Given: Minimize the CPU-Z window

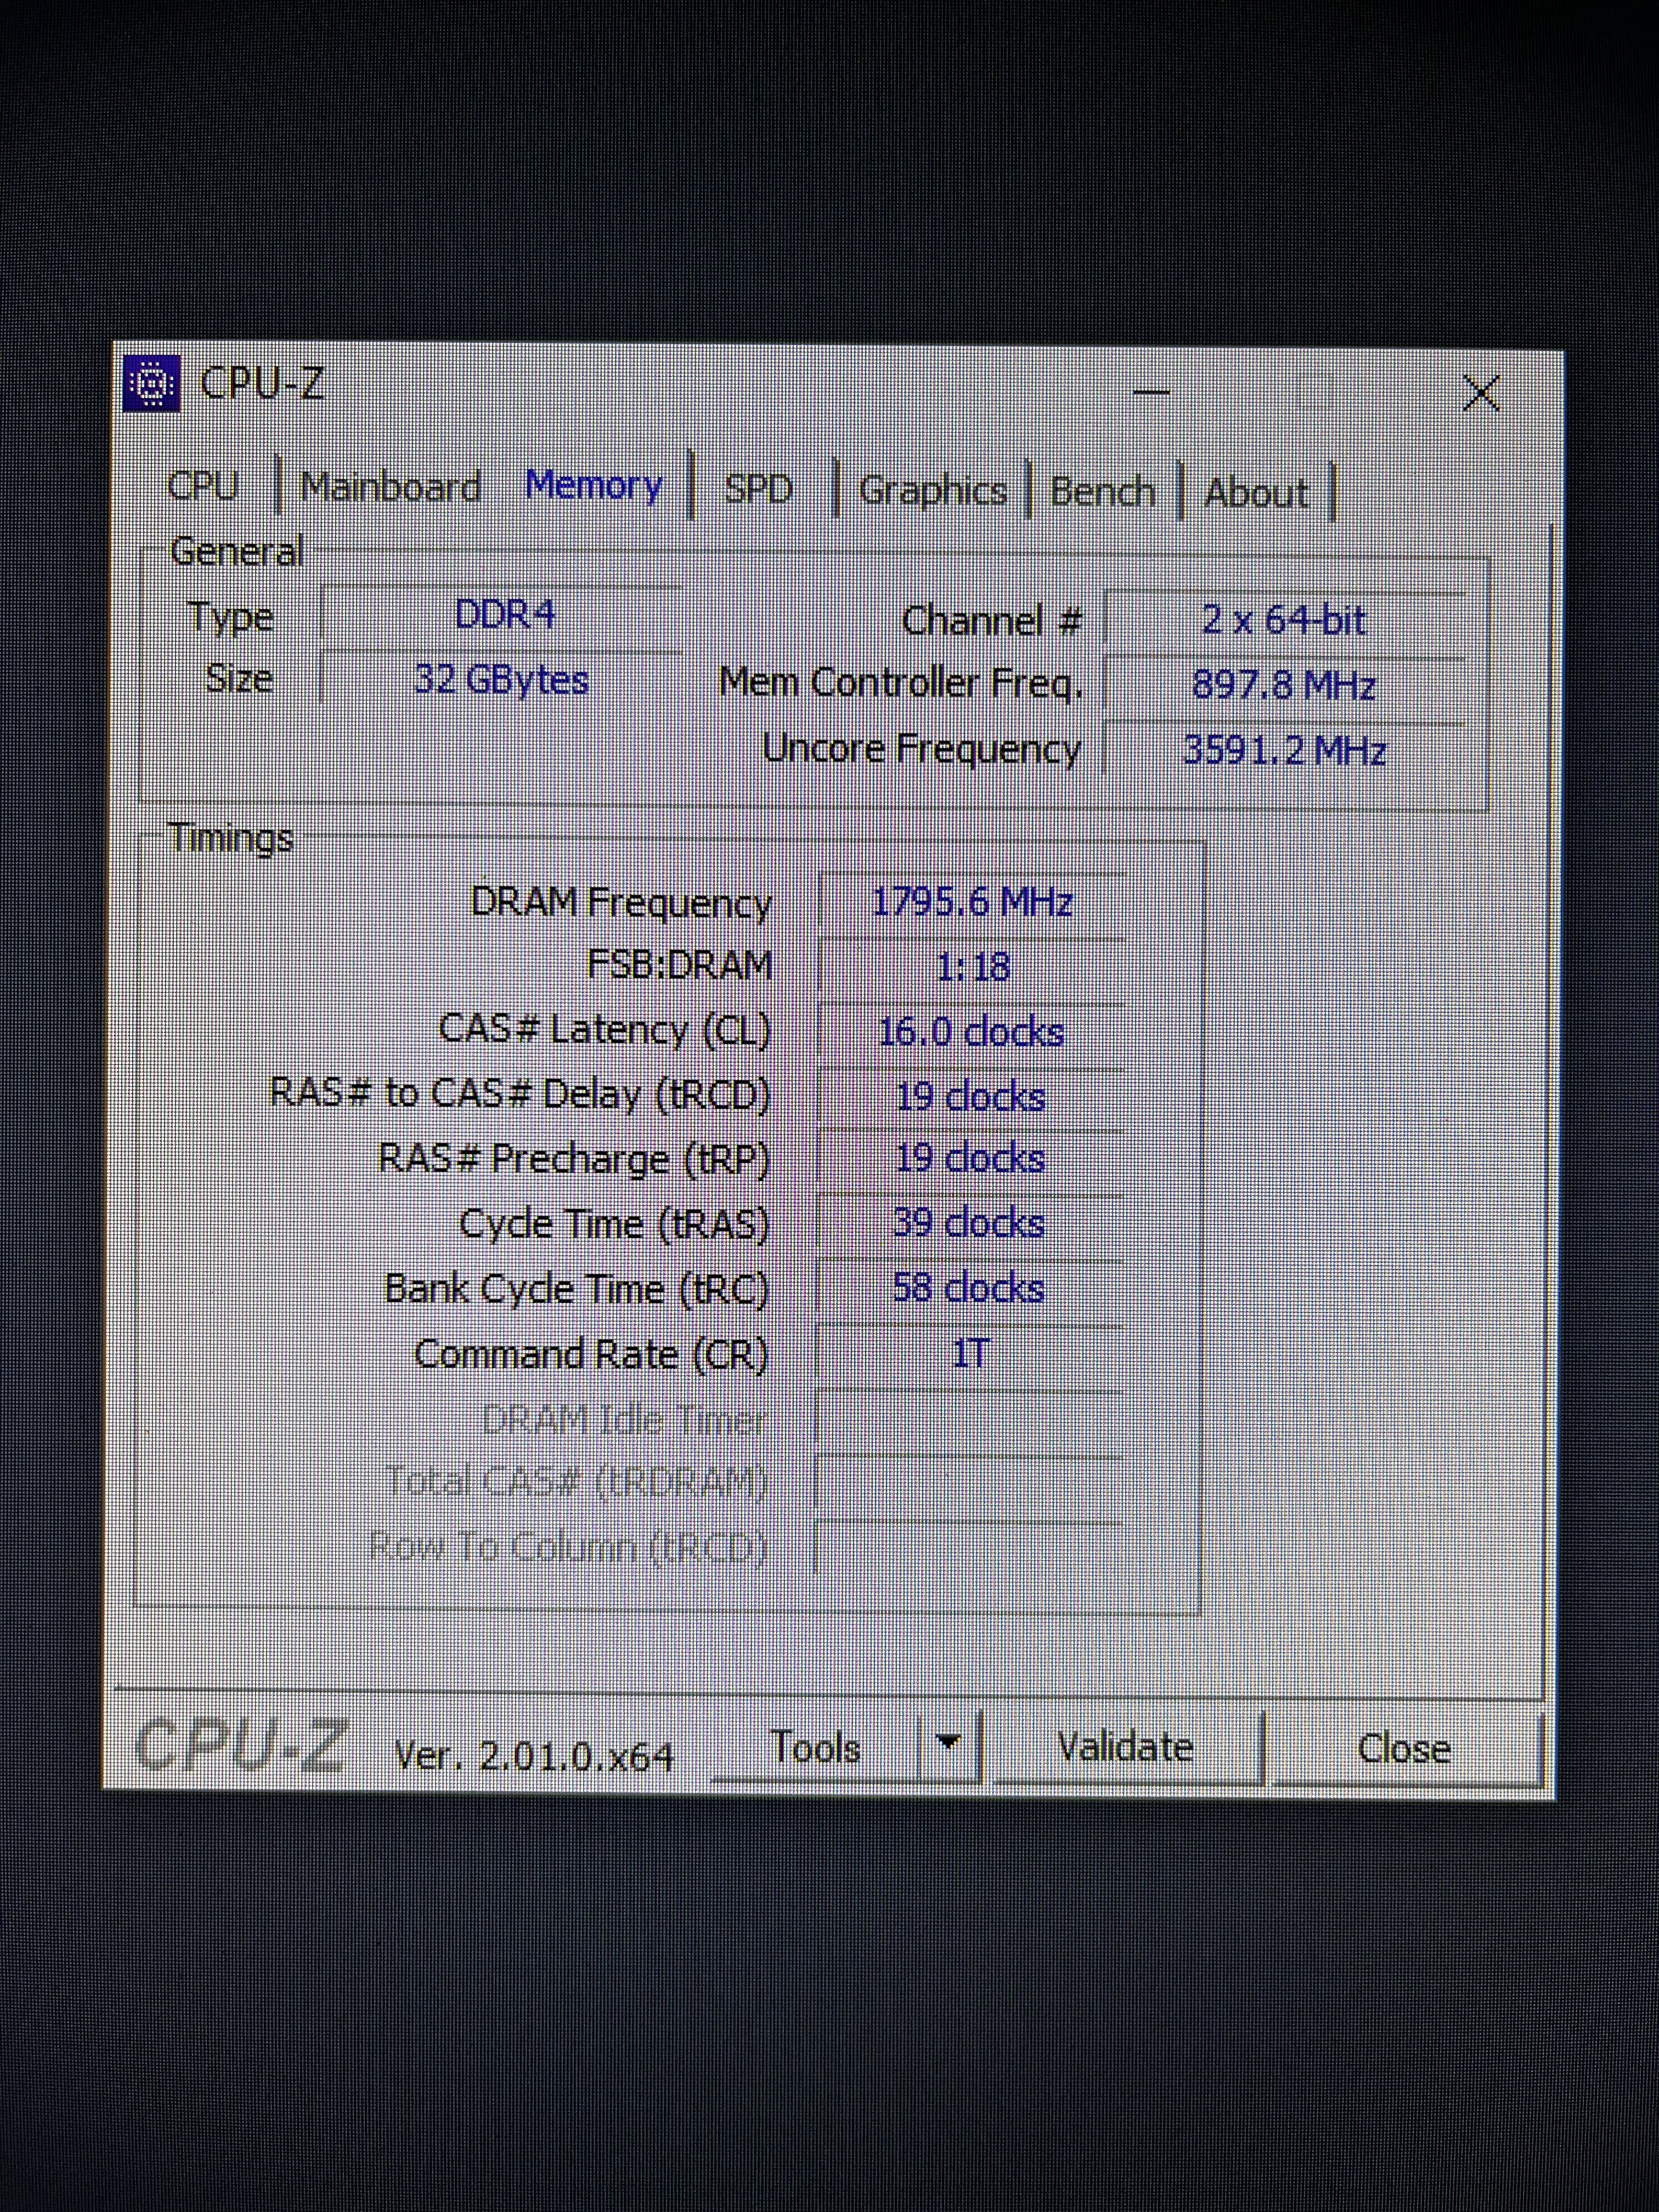Looking at the screenshot, I should pos(1151,392).
